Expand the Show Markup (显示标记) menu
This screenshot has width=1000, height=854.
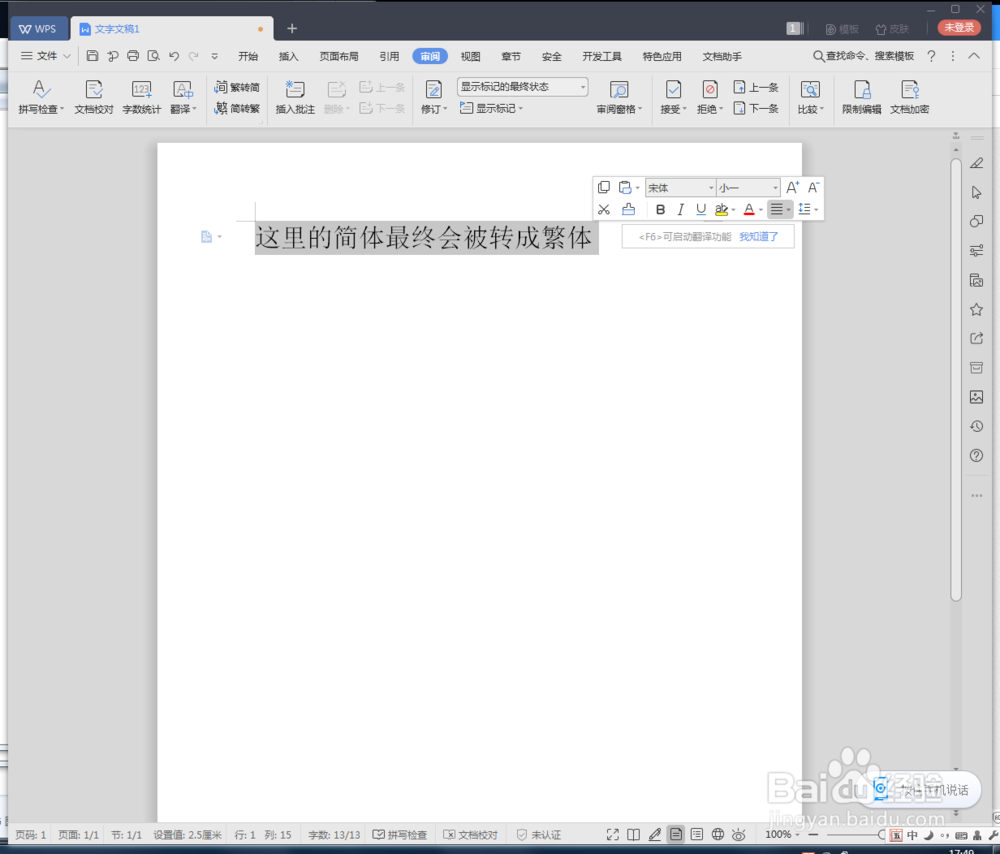pos(492,108)
